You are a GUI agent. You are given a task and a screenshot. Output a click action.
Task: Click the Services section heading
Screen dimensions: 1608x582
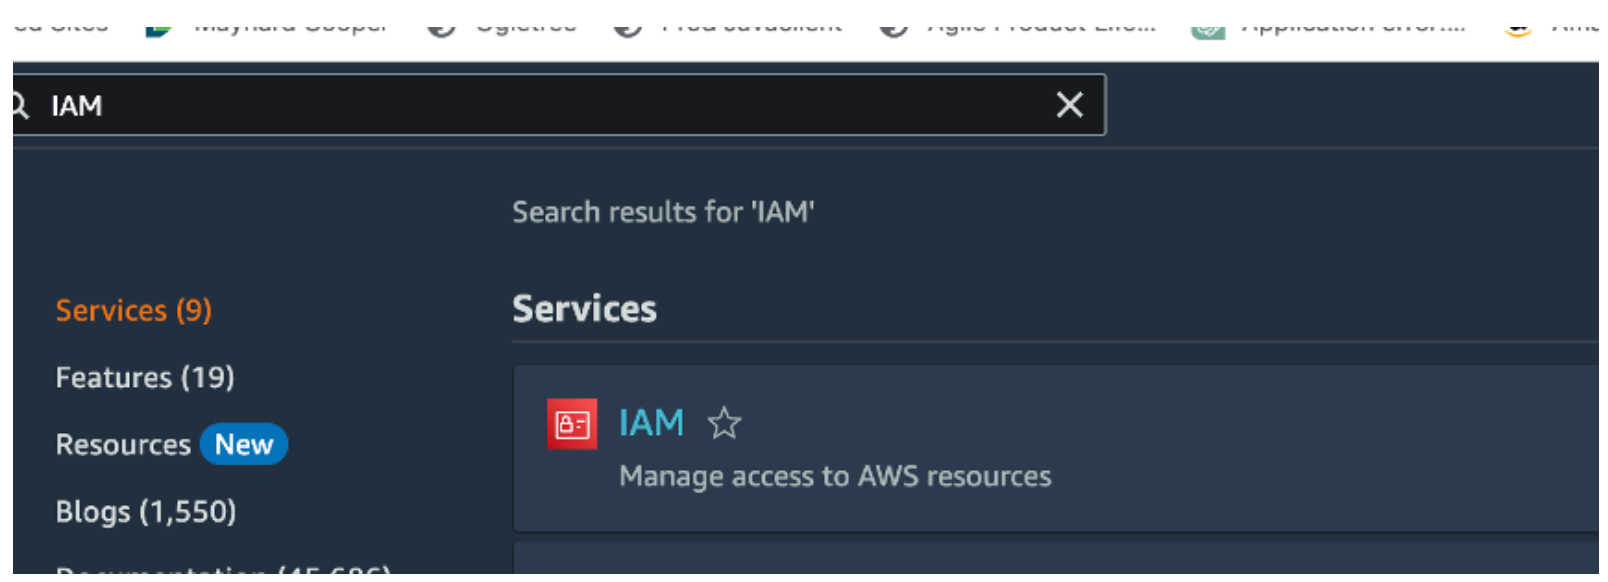point(584,309)
